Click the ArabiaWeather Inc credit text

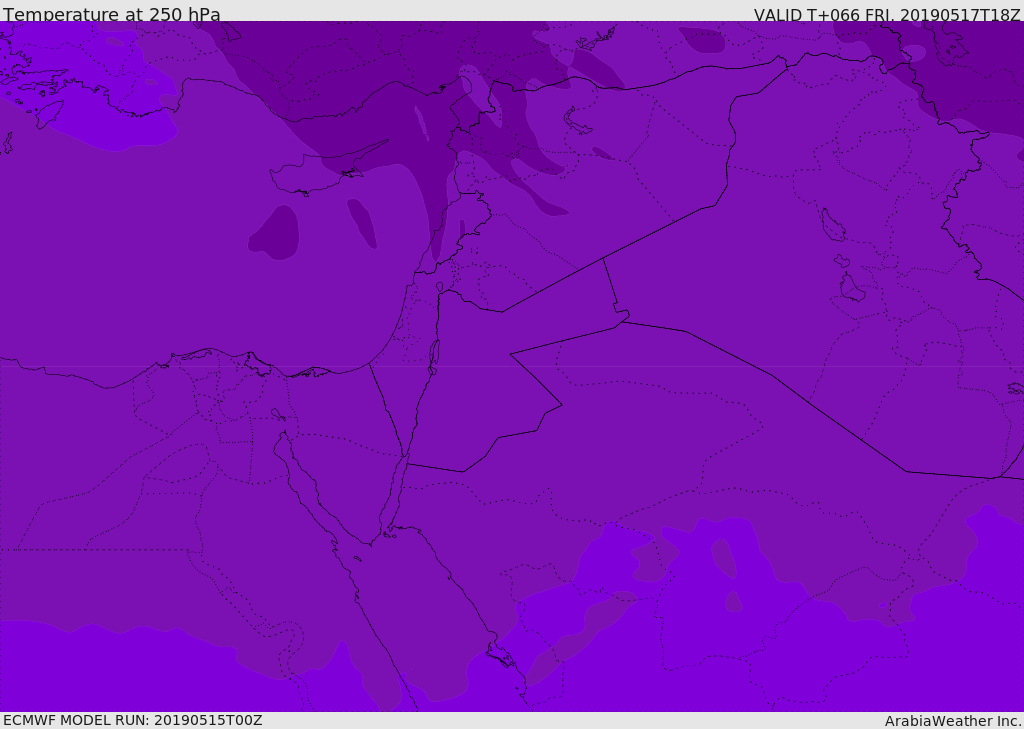pyautogui.click(x=952, y=721)
